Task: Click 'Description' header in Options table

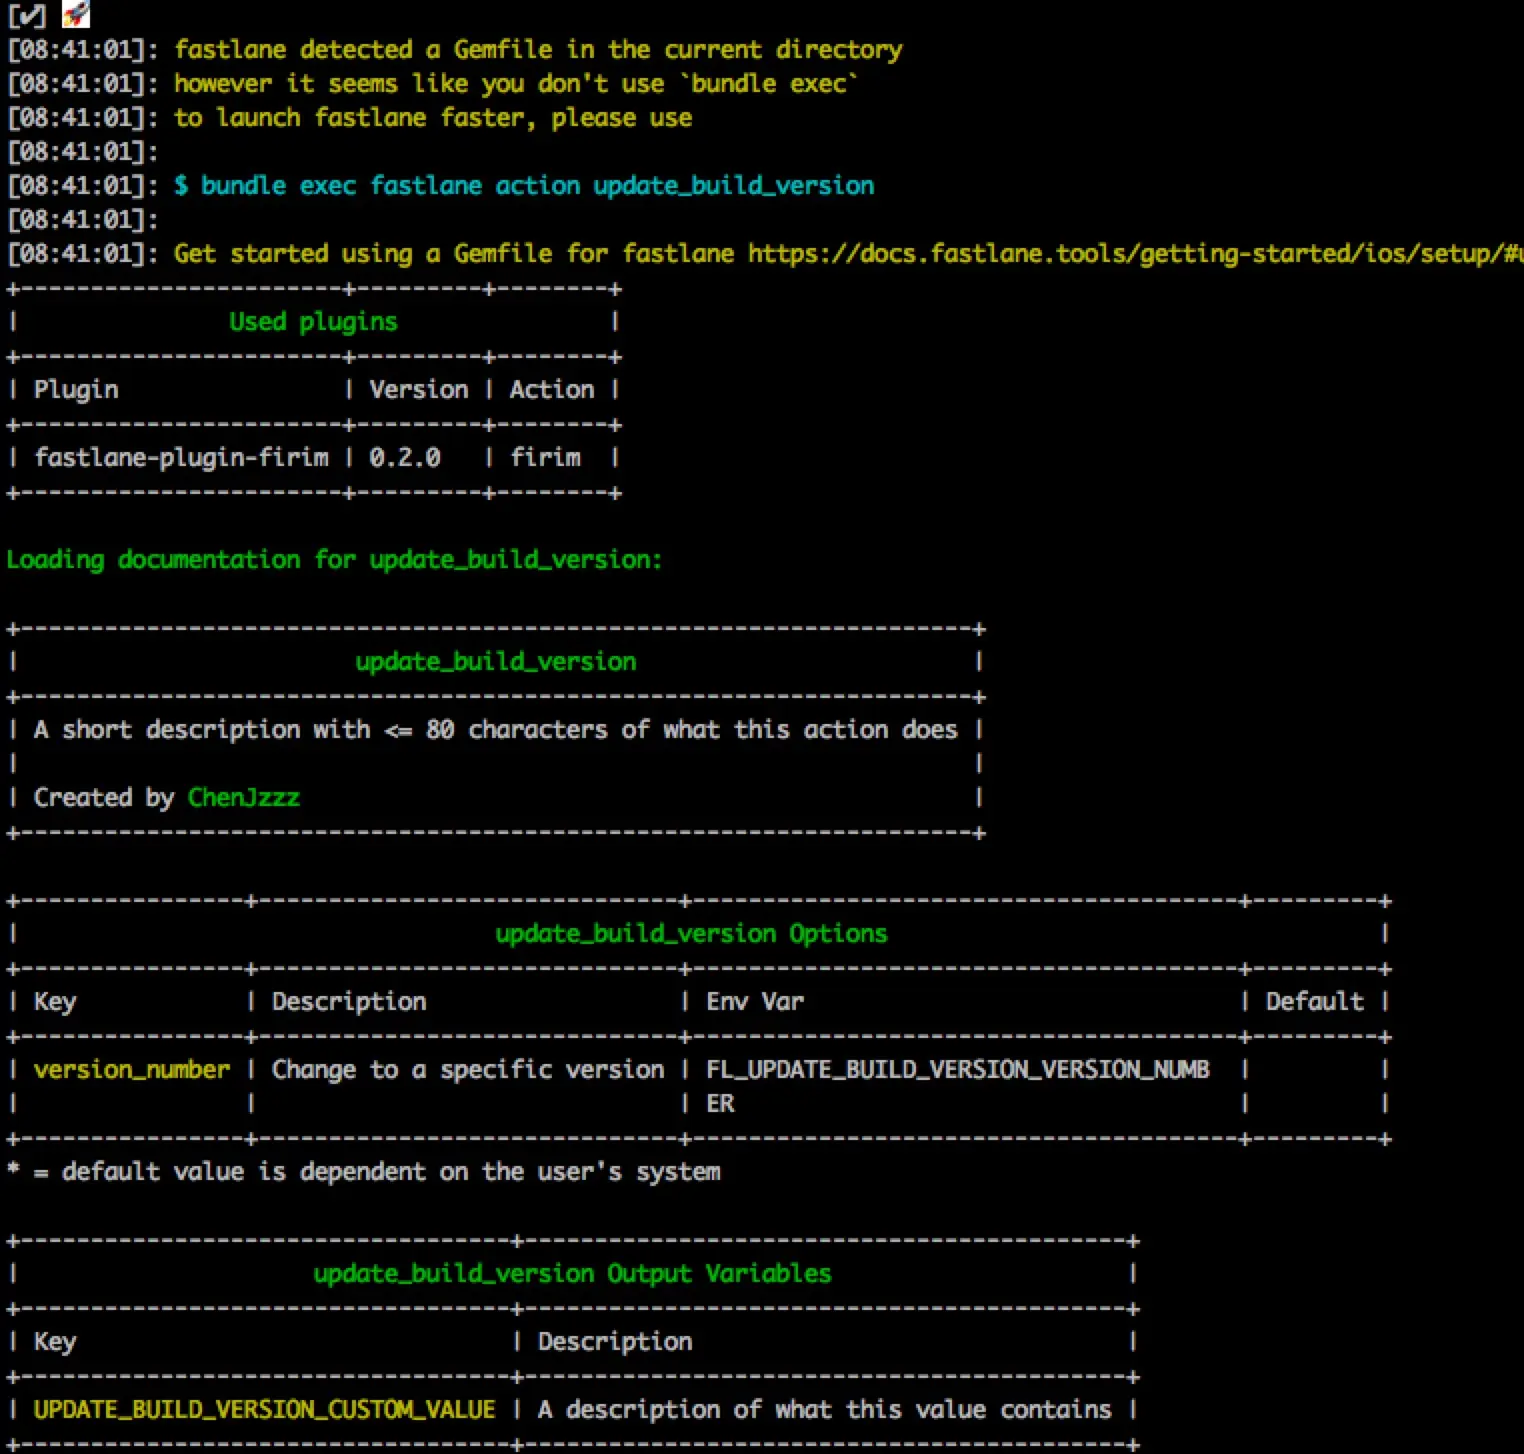Action: [x=349, y=1002]
